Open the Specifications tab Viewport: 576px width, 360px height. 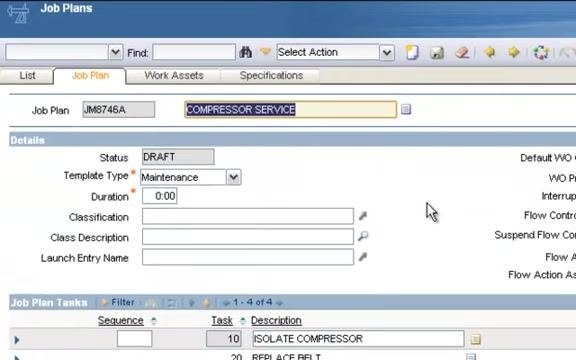(x=271, y=76)
